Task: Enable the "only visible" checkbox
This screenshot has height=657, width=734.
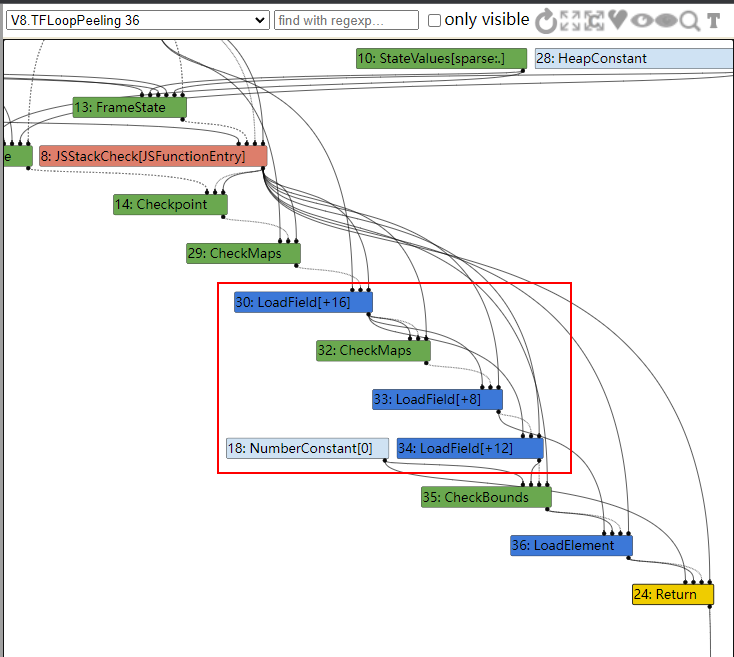Action: (x=434, y=21)
